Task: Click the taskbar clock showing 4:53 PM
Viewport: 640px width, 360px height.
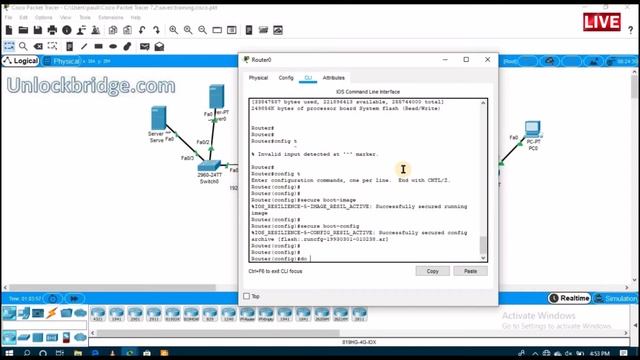Action: (600, 353)
